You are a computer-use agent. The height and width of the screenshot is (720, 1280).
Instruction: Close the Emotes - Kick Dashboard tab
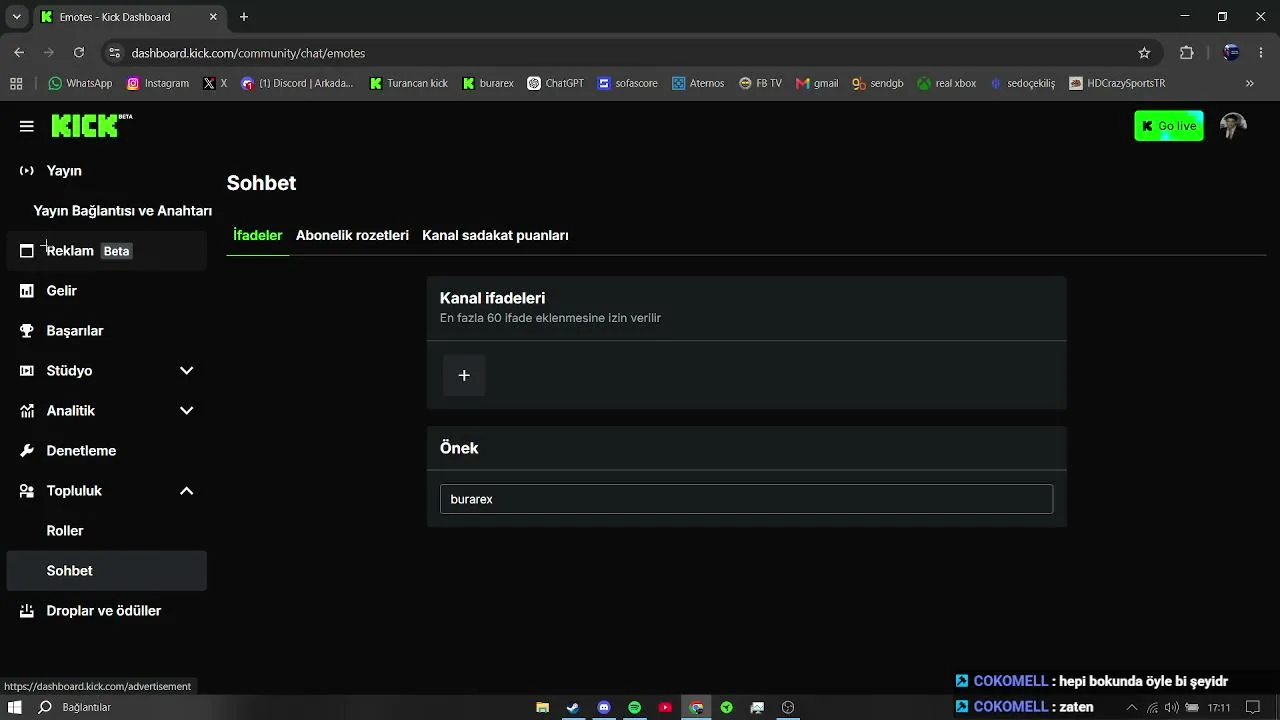pos(213,17)
